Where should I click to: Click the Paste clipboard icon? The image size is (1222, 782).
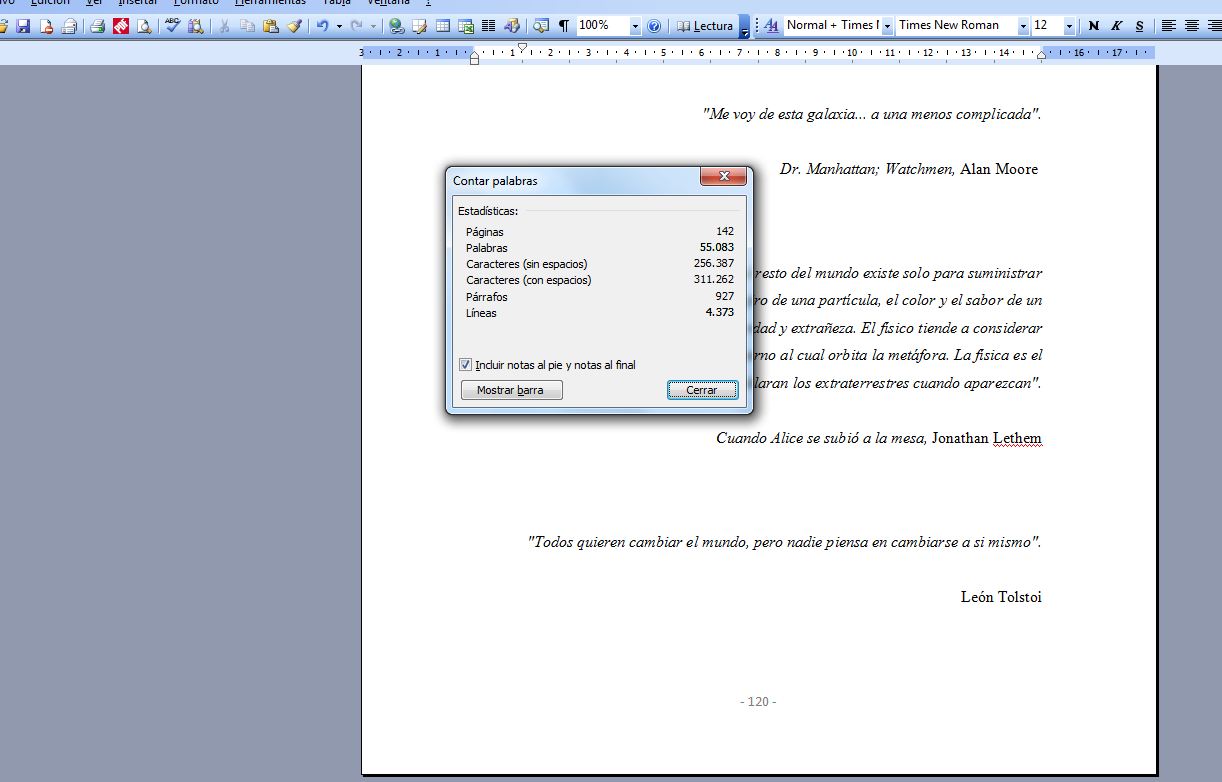coord(271,26)
